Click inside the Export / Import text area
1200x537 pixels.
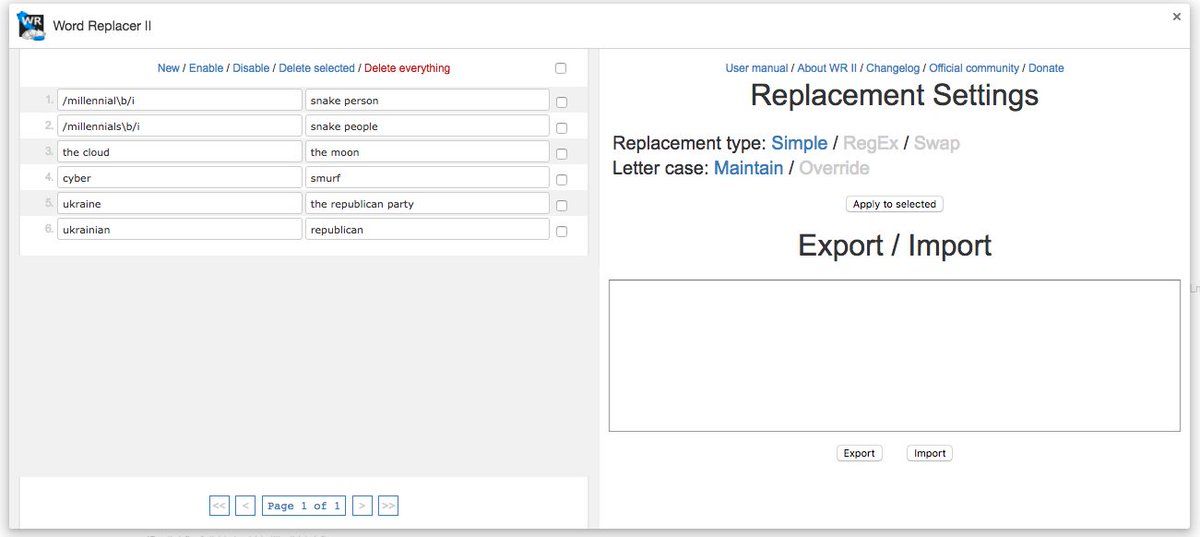coord(894,355)
